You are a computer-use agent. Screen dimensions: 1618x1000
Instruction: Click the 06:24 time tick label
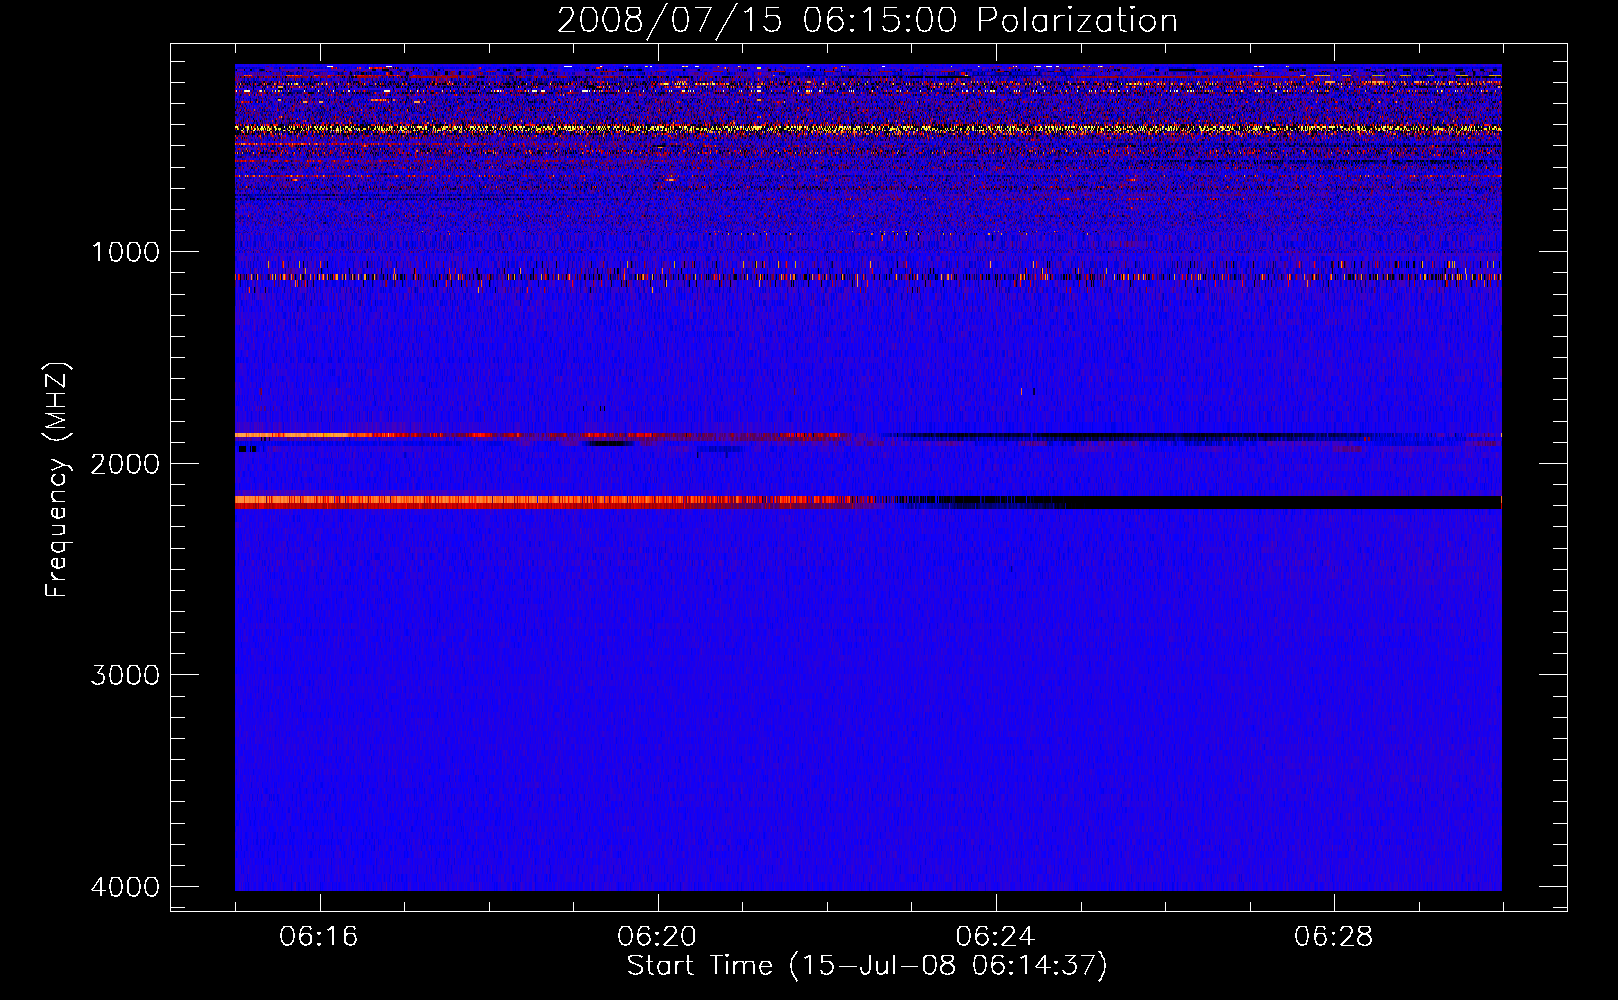995,937
